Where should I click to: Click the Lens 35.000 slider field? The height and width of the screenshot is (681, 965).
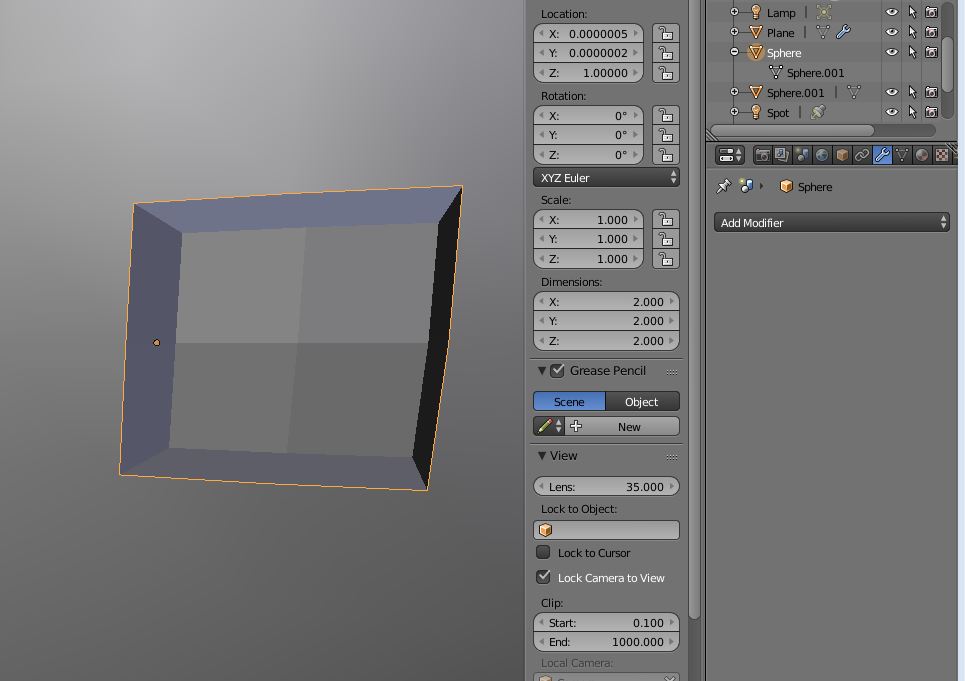(x=606, y=486)
